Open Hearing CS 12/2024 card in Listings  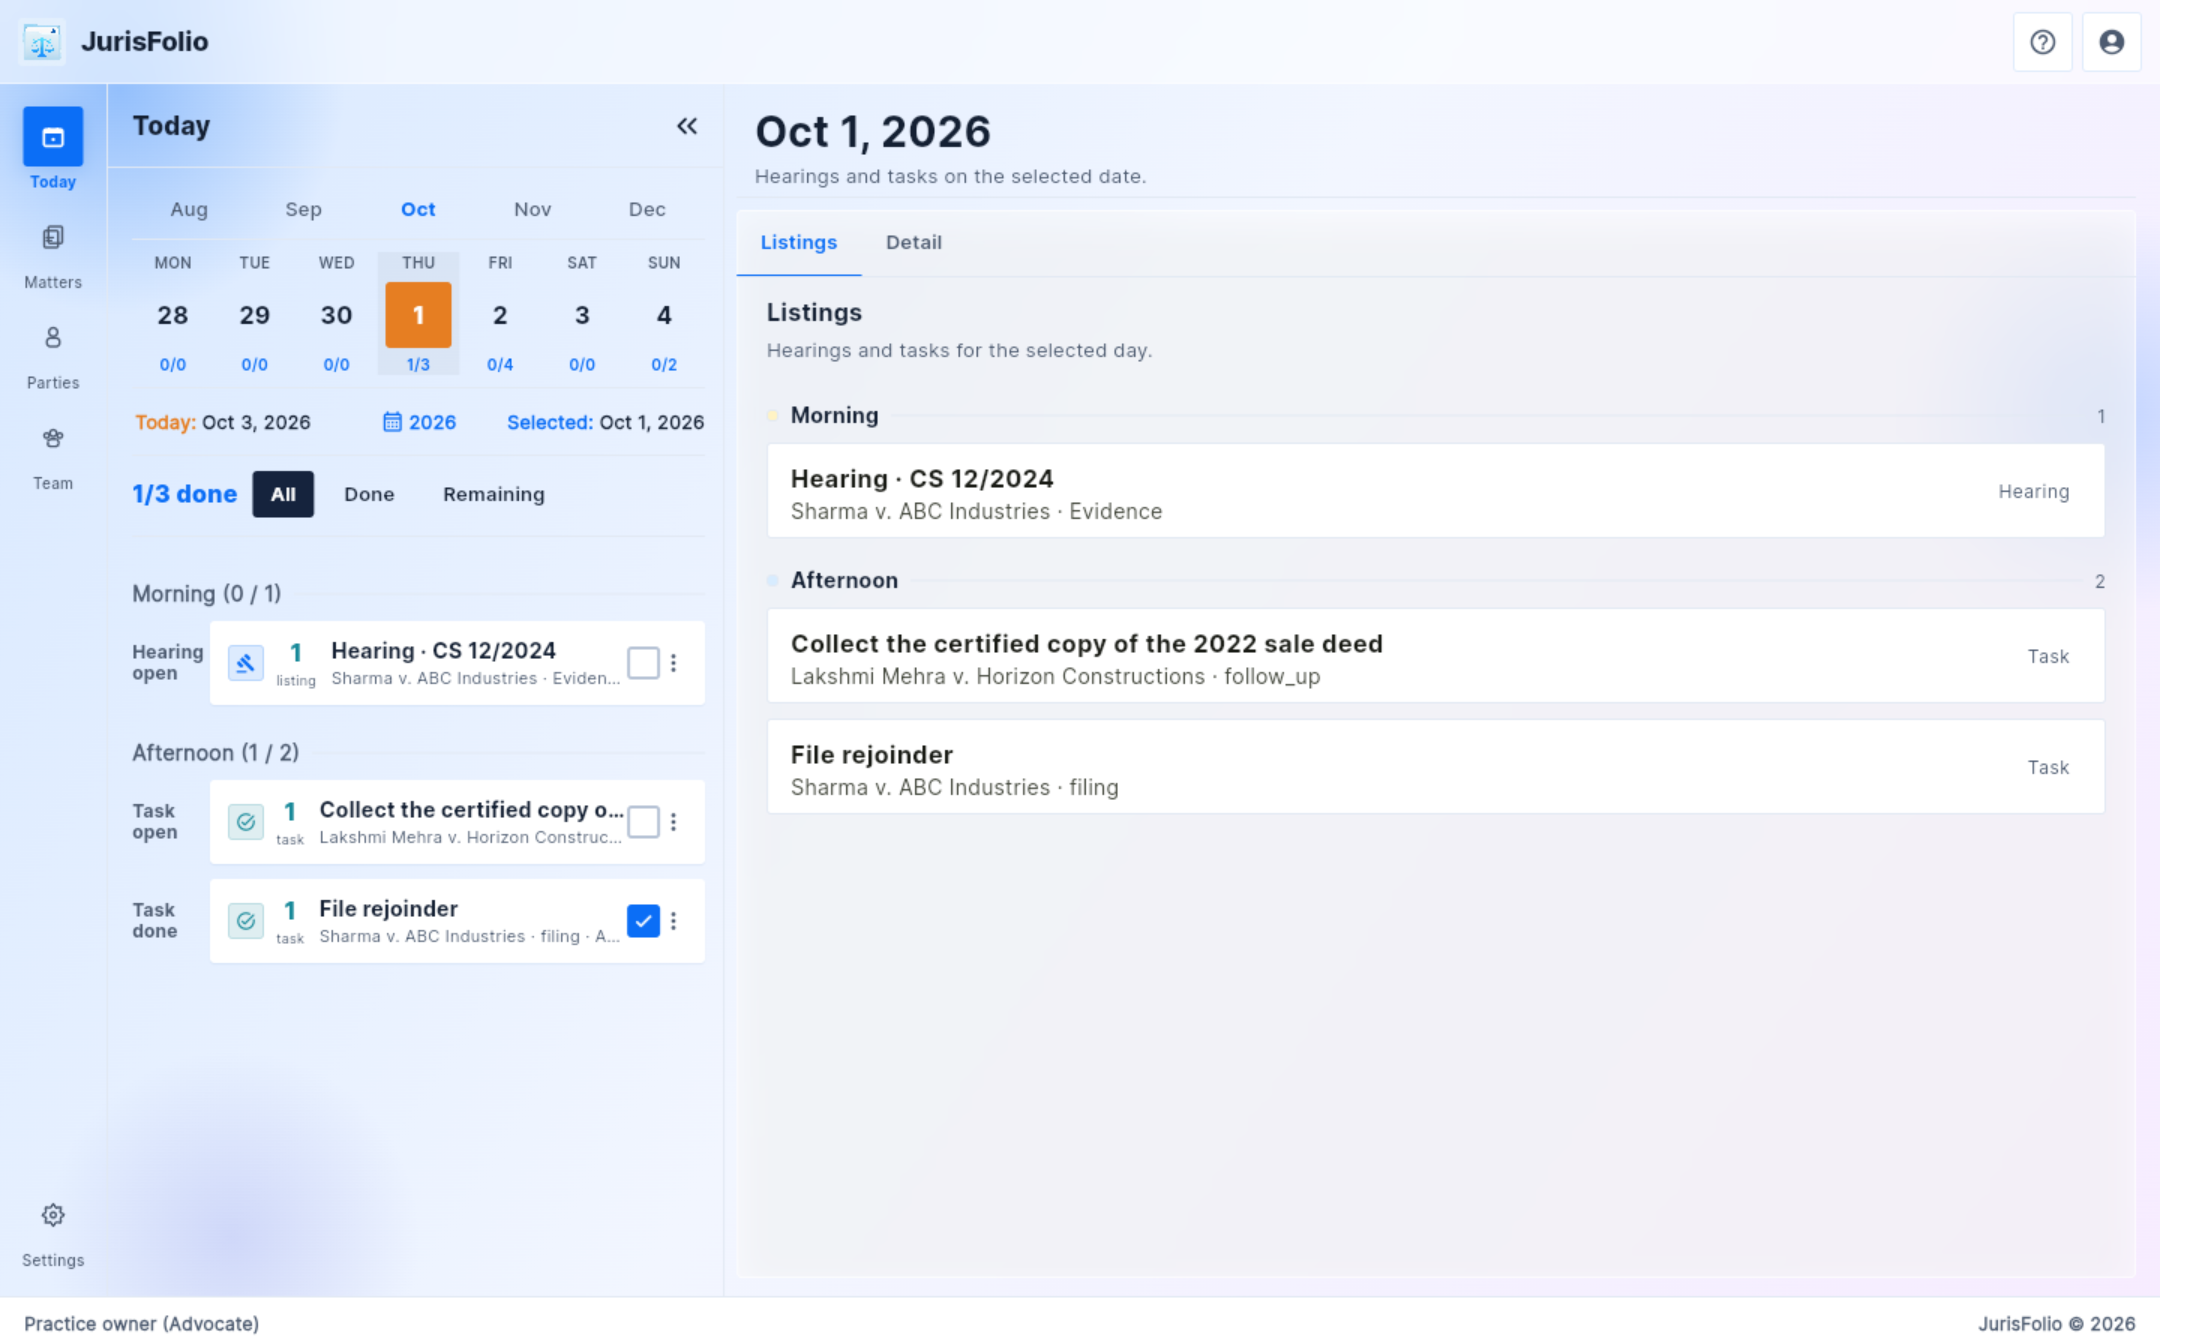[1435, 491]
